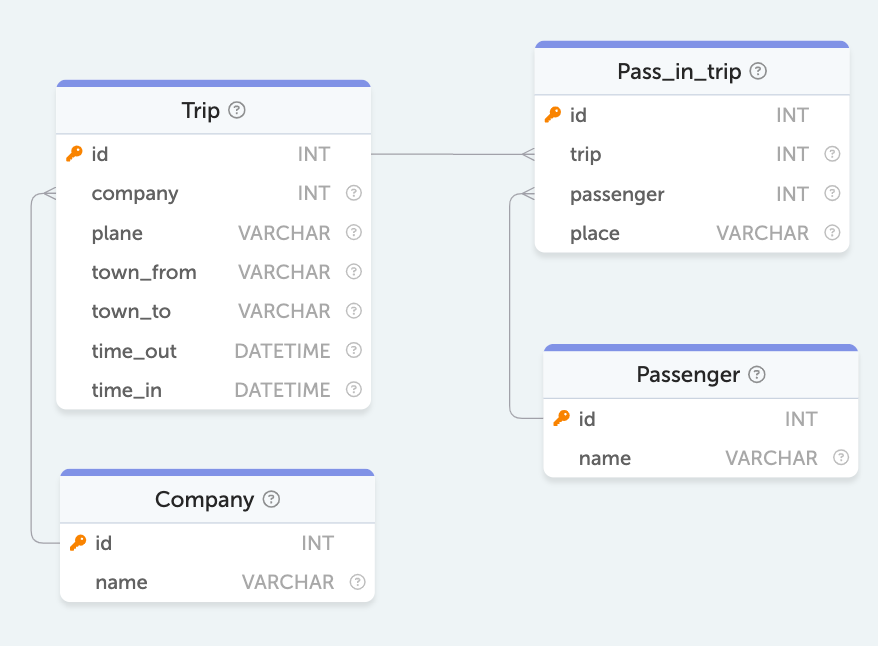
Task: Click help icon for Company name column
Action: click(357, 582)
